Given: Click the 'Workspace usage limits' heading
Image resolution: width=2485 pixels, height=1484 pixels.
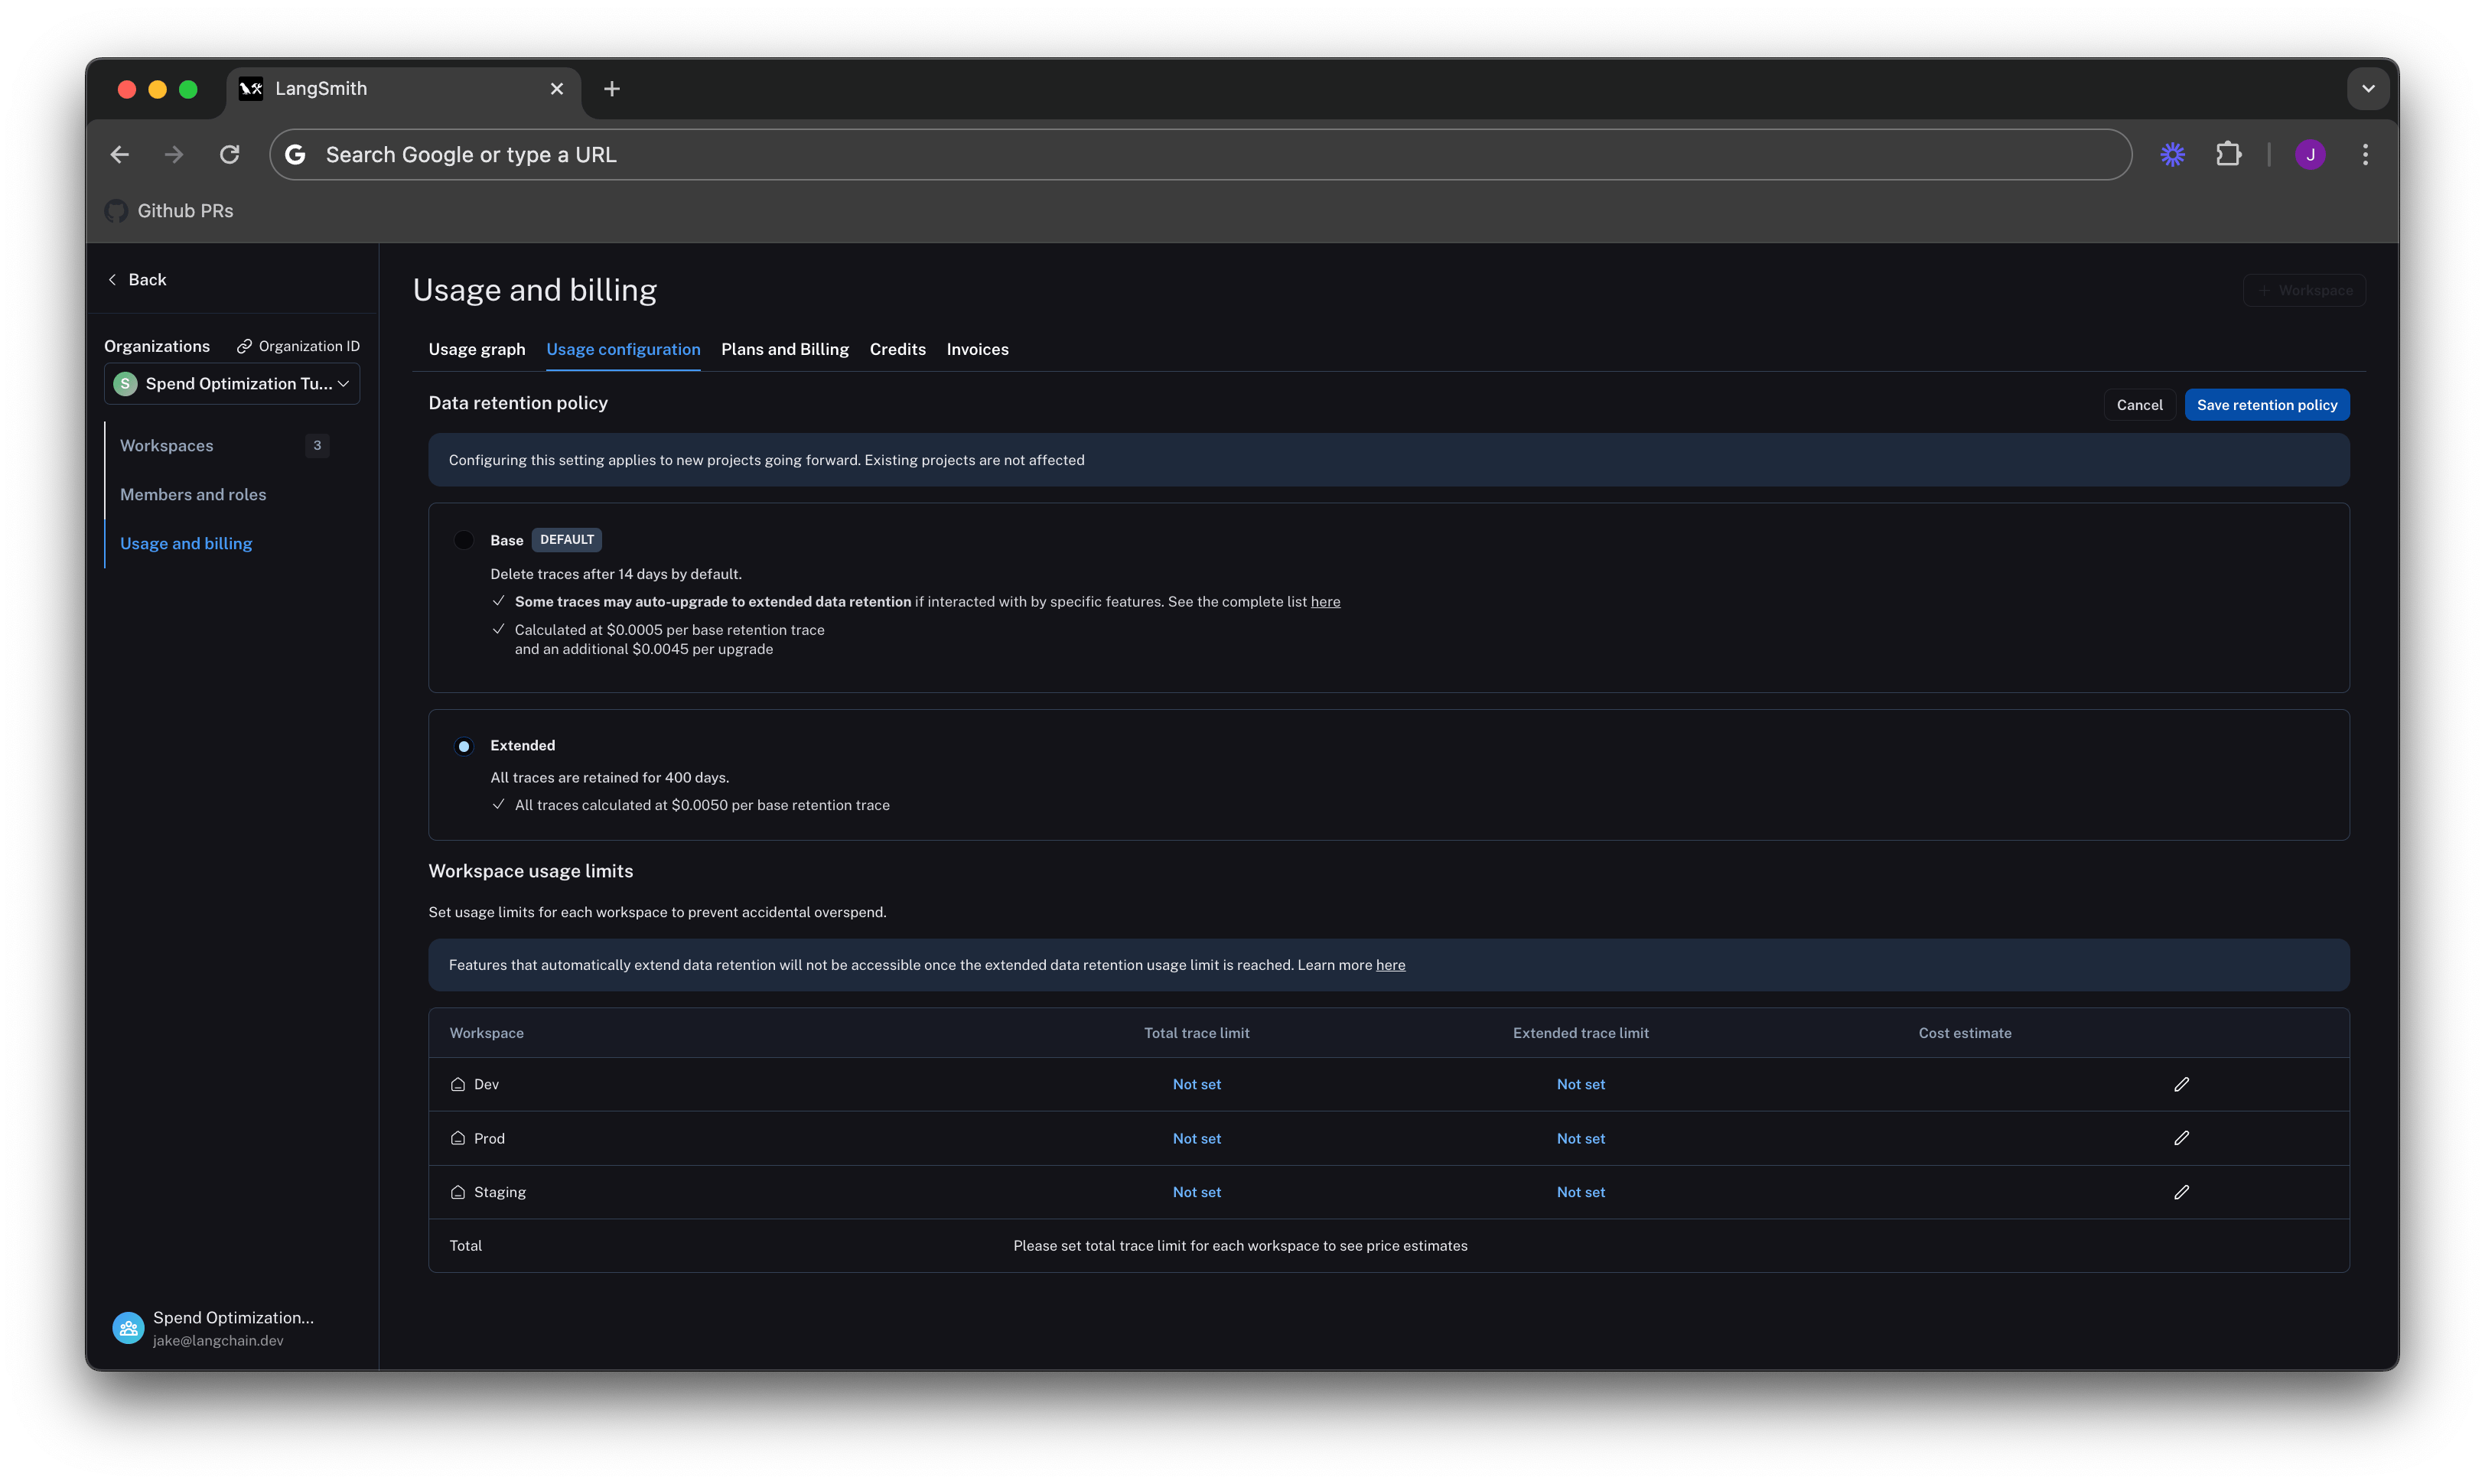Looking at the screenshot, I should 531,872.
